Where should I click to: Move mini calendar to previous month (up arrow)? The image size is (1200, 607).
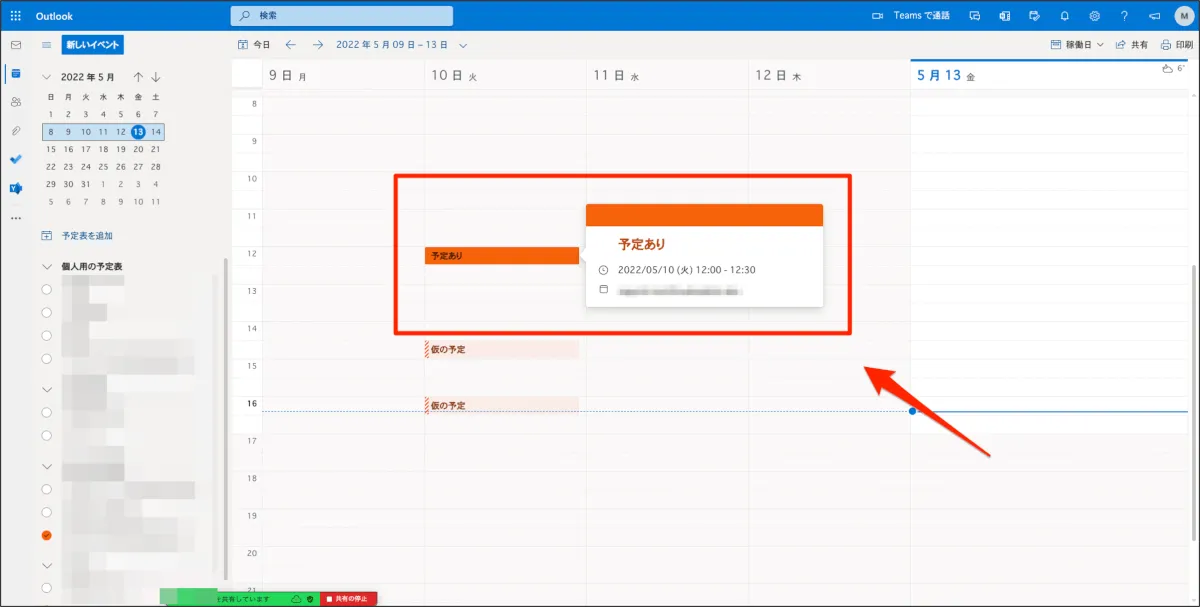[x=138, y=77]
